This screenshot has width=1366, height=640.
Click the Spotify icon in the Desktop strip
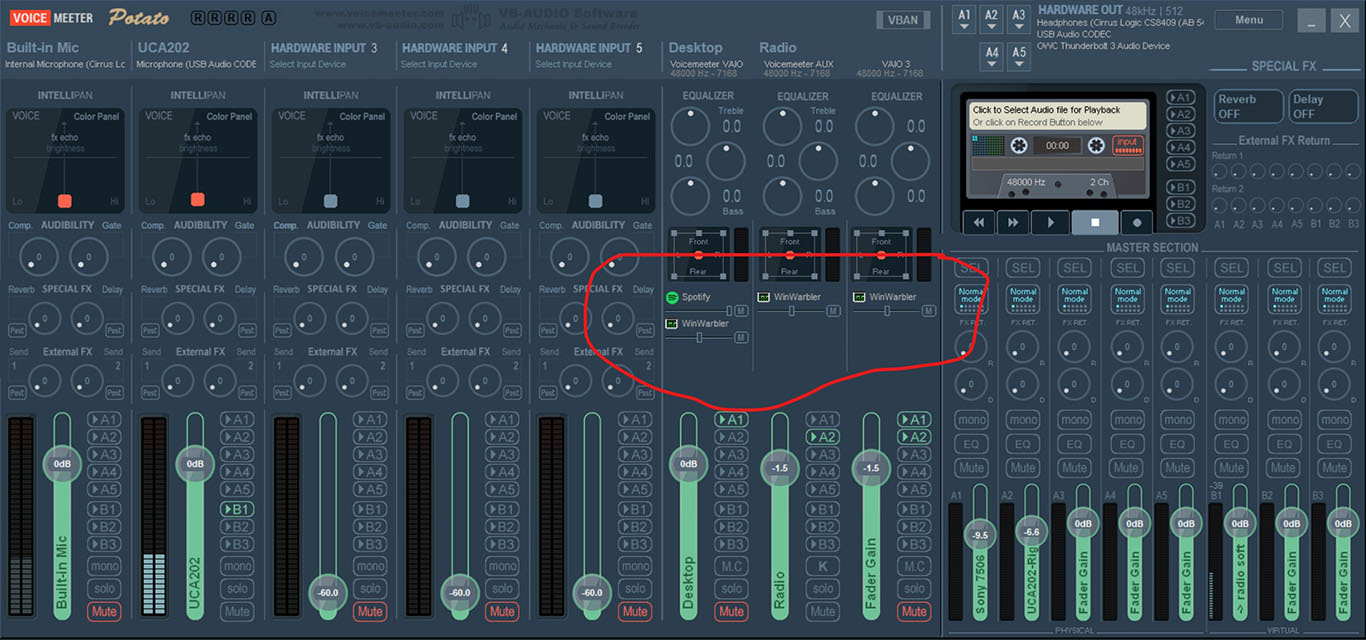tap(672, 297)
